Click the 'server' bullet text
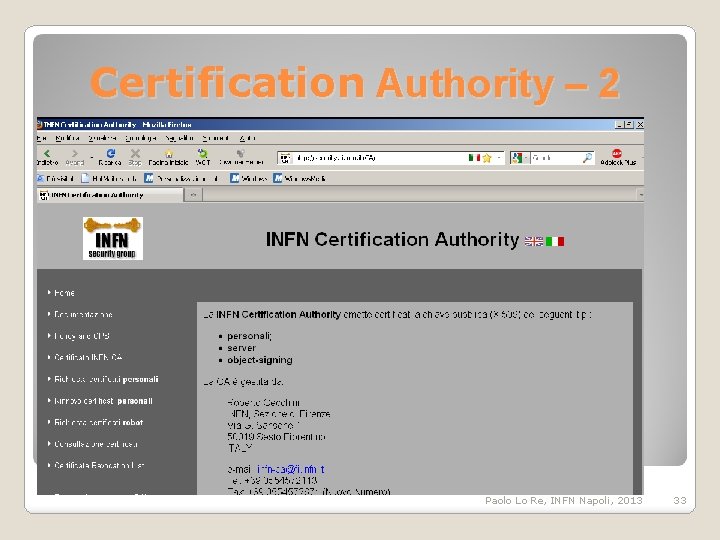The image size is (720, 540). point(242,348)
